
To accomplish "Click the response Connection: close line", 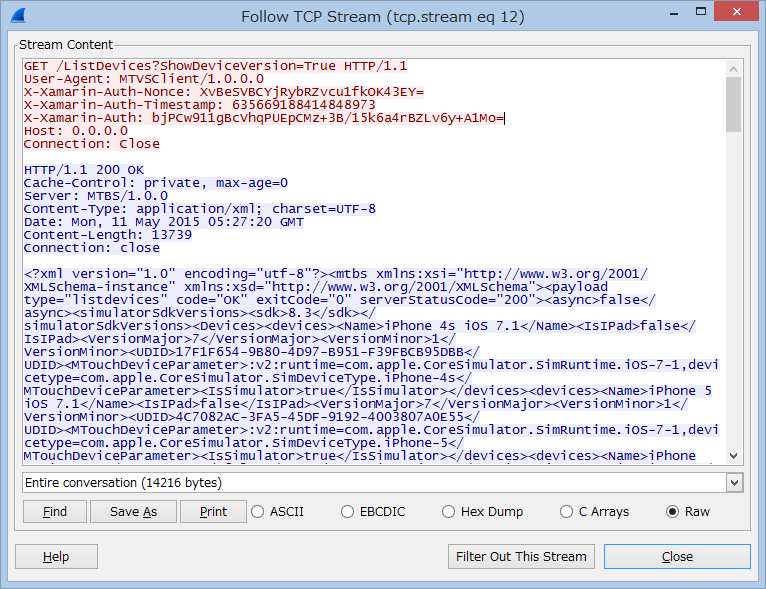I will coord(92,248).
